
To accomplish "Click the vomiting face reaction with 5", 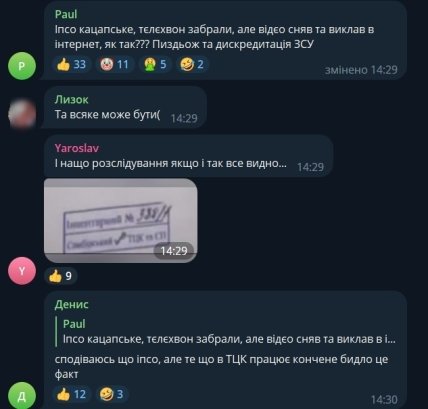I will pos(155,64).
